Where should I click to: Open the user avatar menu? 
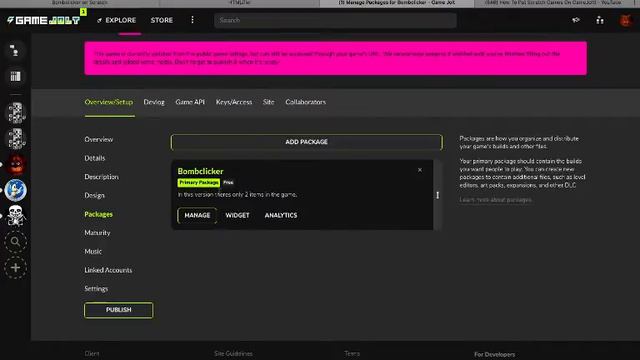[x=625, y=20]
